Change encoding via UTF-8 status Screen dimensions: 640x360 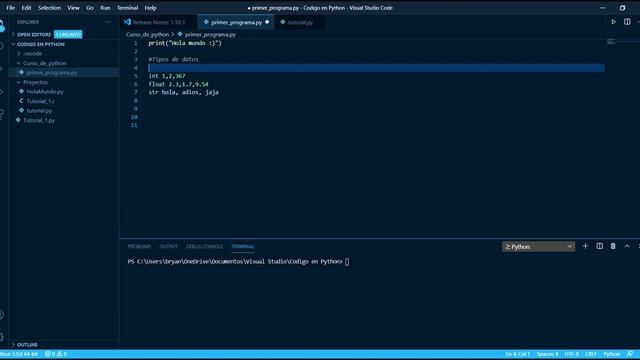[571, 354]
